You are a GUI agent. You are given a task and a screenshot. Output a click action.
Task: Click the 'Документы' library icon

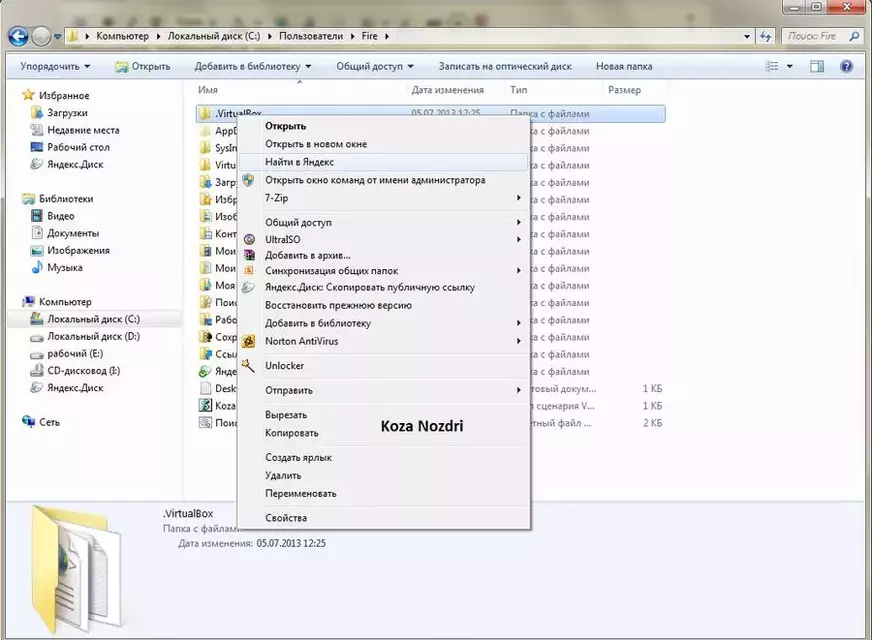[x=37, y=233]
